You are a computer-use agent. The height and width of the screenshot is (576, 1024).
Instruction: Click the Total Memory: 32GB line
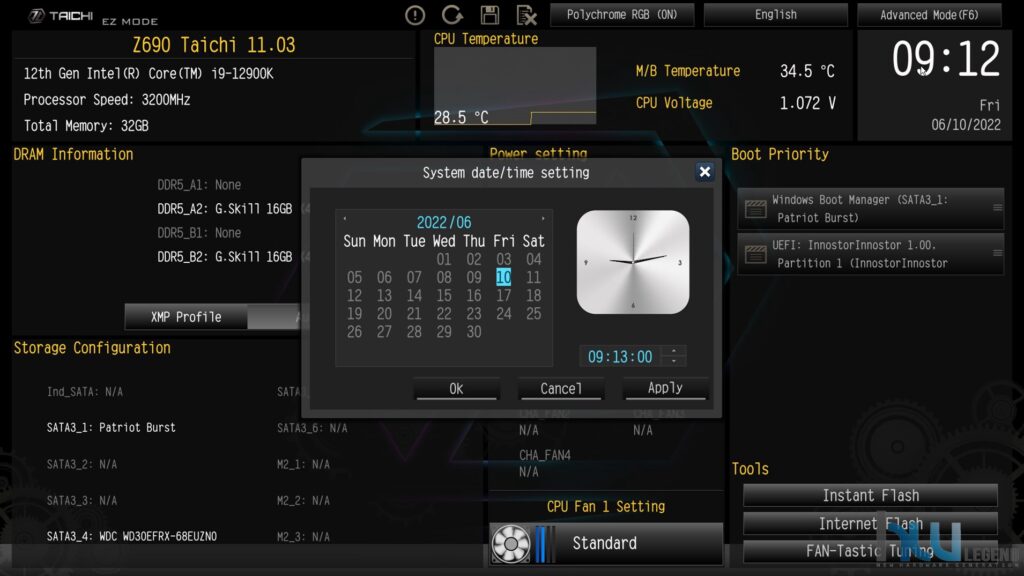click(x=86, y=126)
